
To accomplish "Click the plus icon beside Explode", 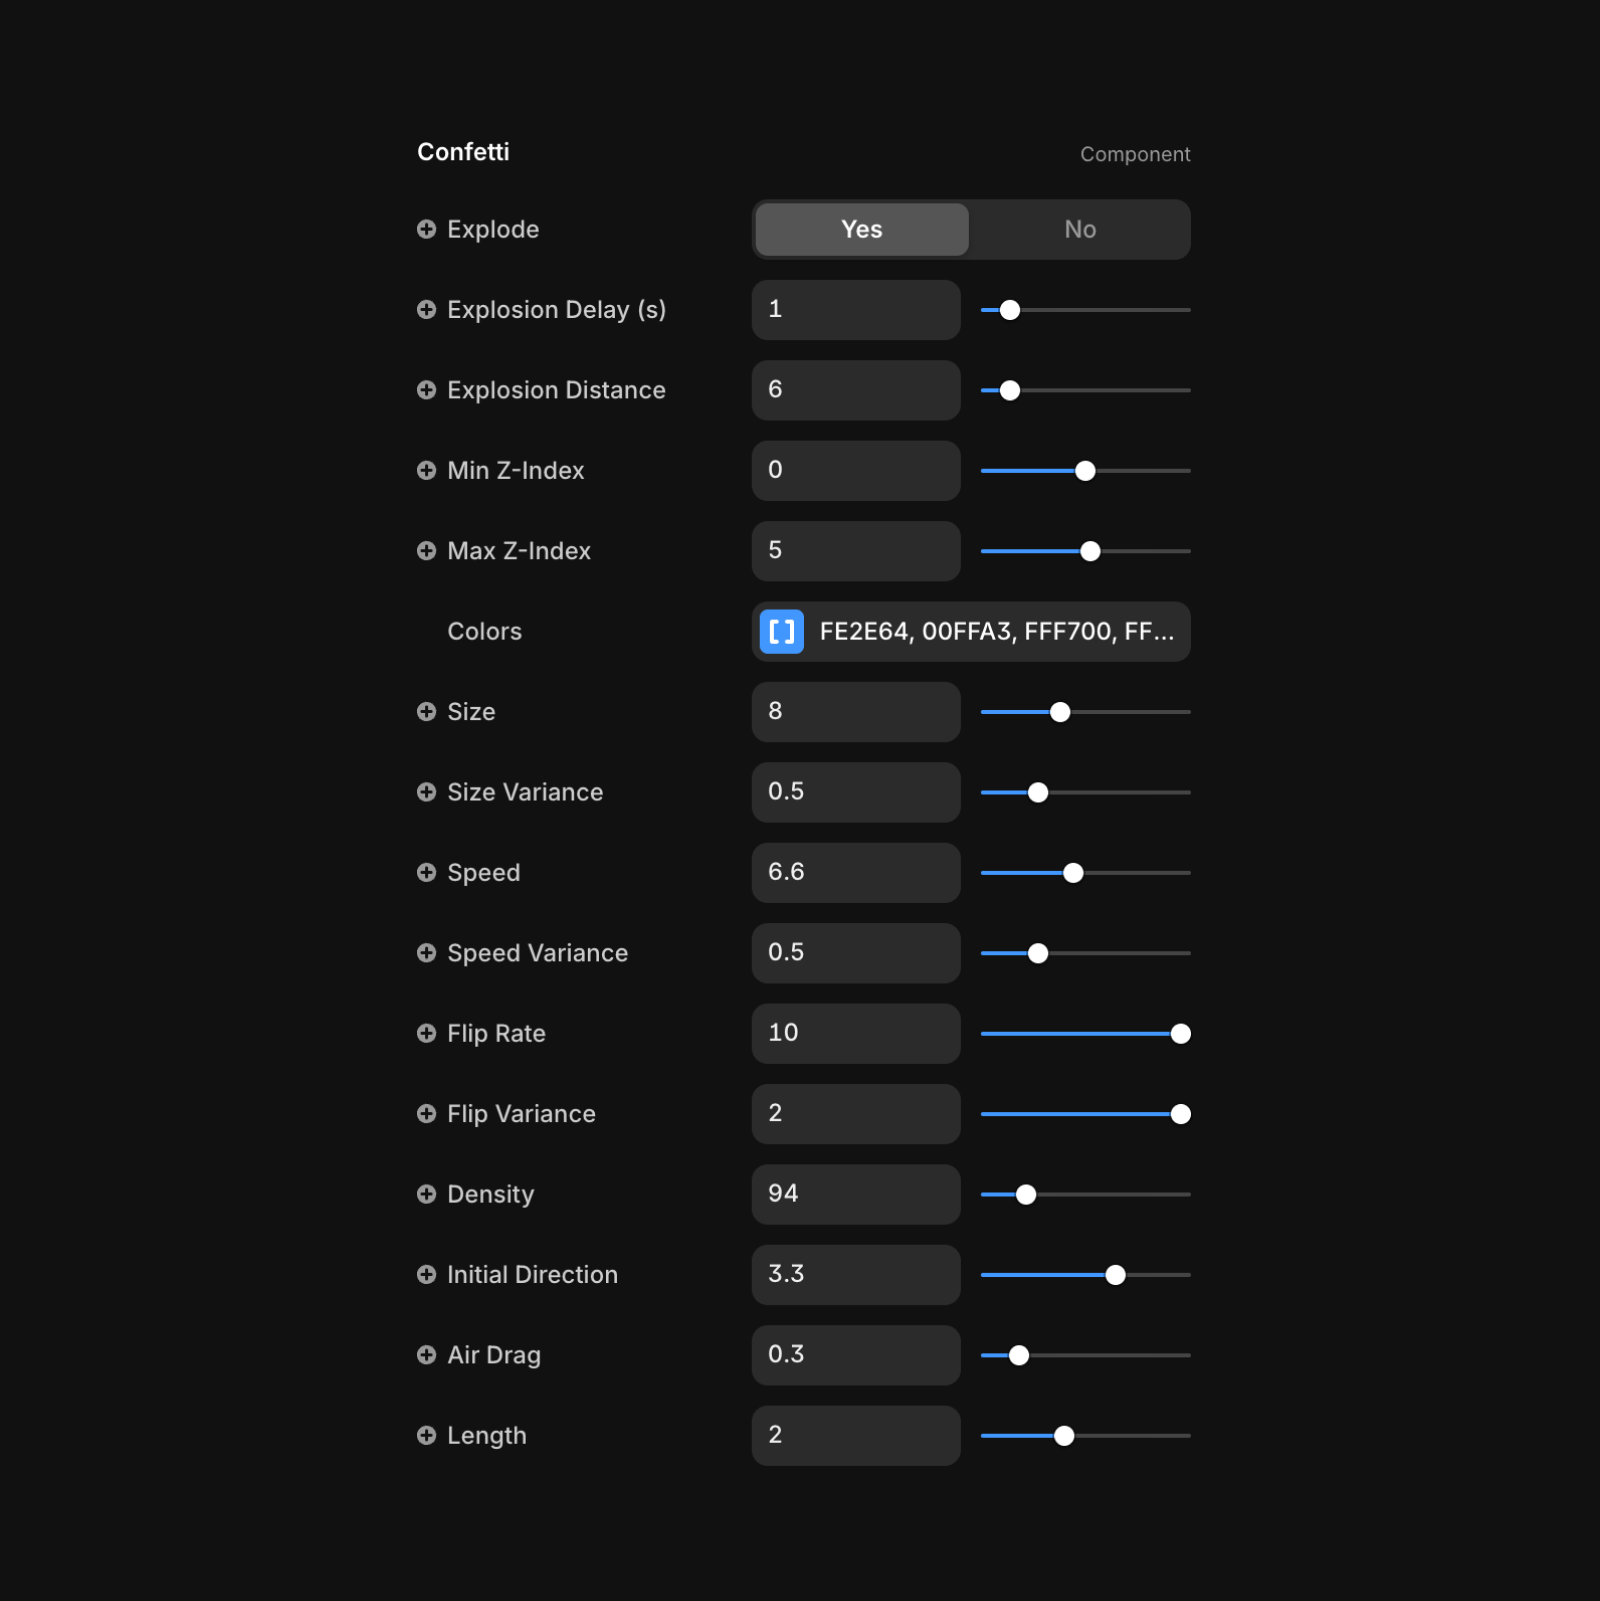I will point(426,230).
